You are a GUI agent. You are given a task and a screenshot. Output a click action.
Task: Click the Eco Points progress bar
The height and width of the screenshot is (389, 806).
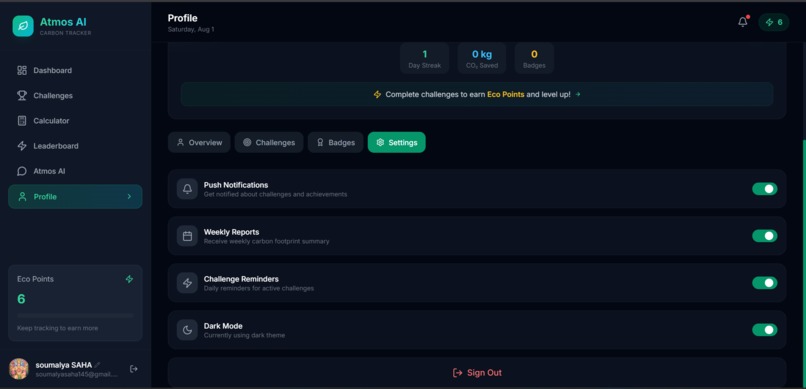(75, 315)
